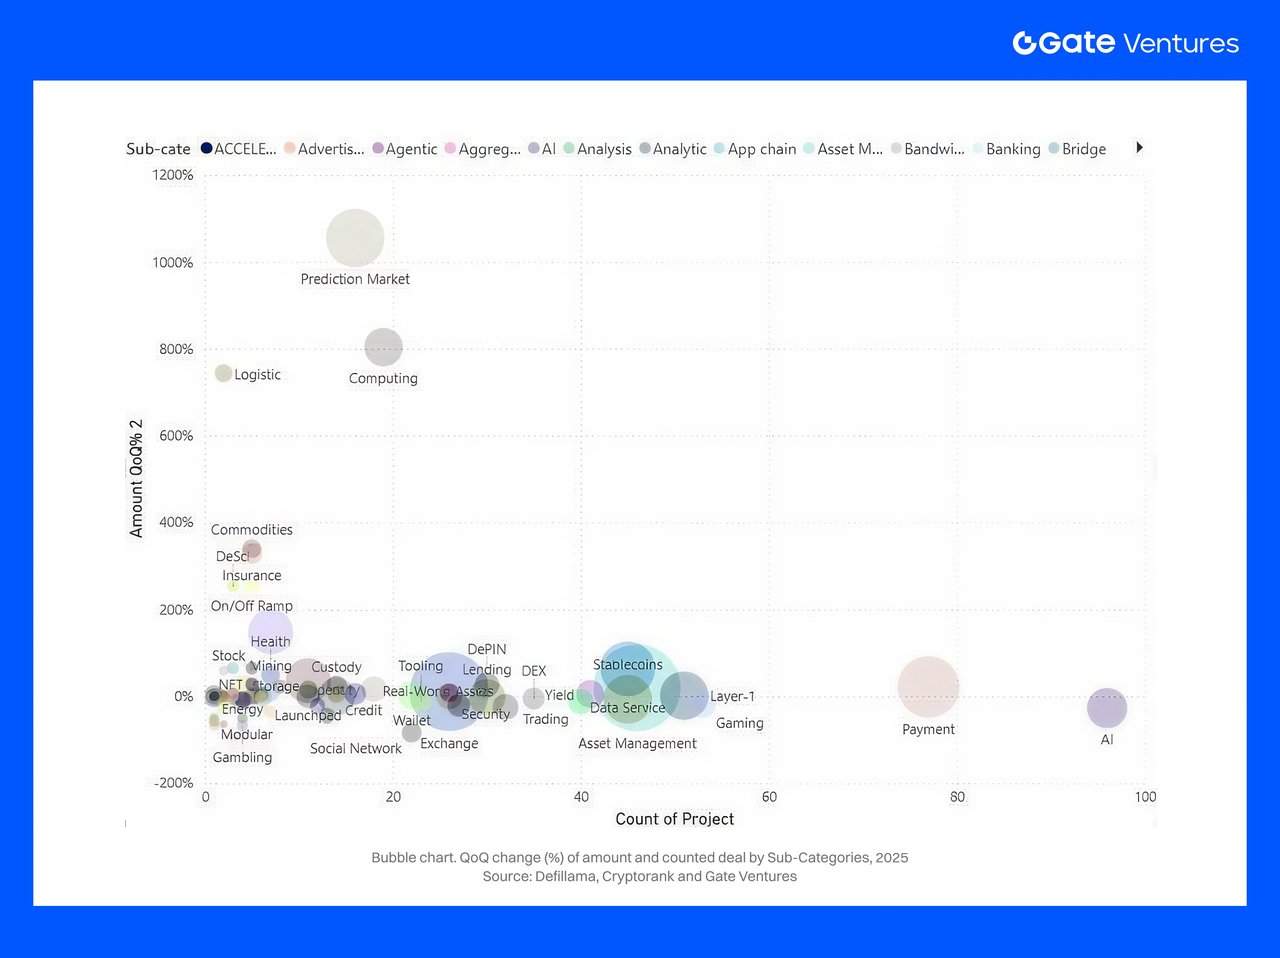Select the Commodities bubble

coord(252,549)
